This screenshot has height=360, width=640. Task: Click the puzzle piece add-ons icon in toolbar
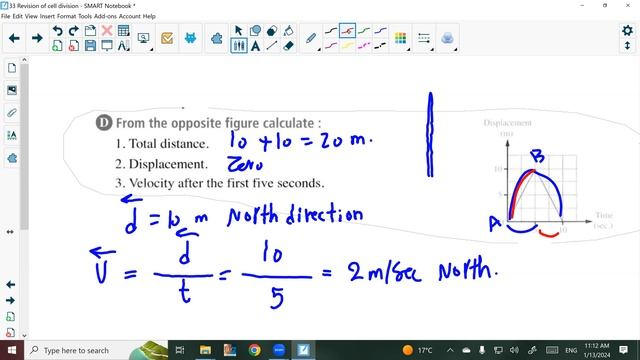217,38
